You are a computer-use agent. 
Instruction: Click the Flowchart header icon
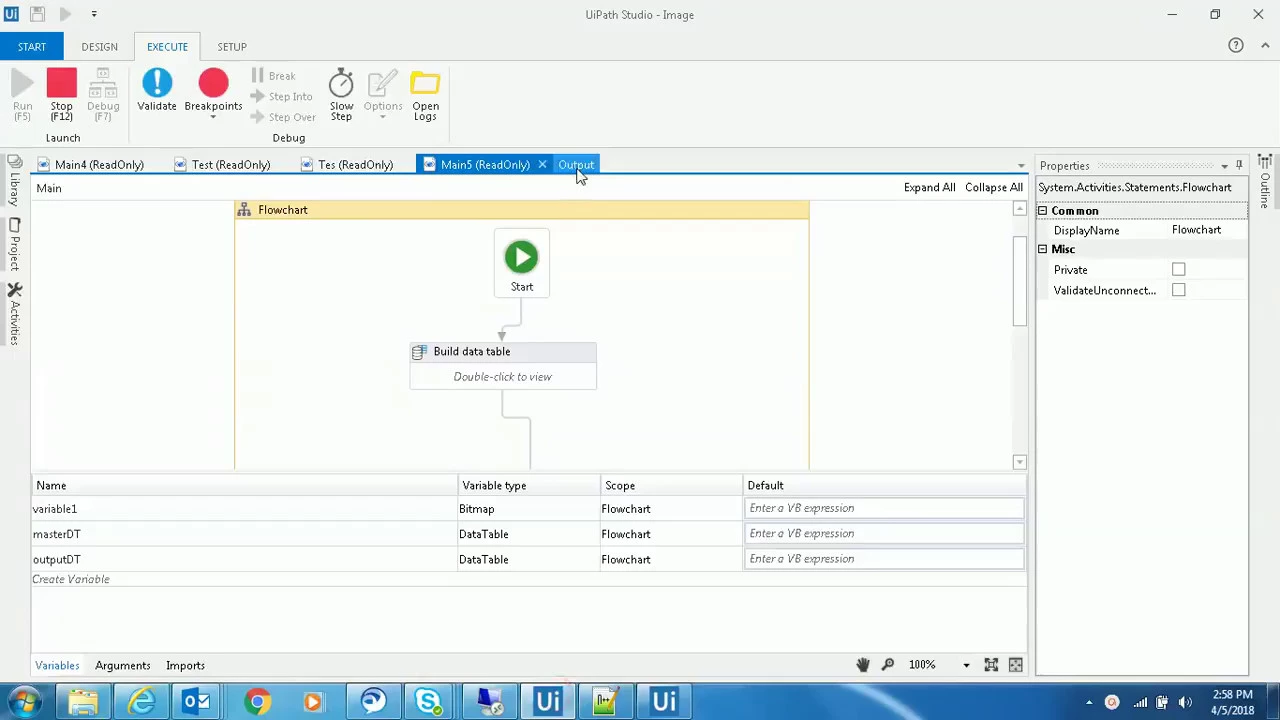244,210
